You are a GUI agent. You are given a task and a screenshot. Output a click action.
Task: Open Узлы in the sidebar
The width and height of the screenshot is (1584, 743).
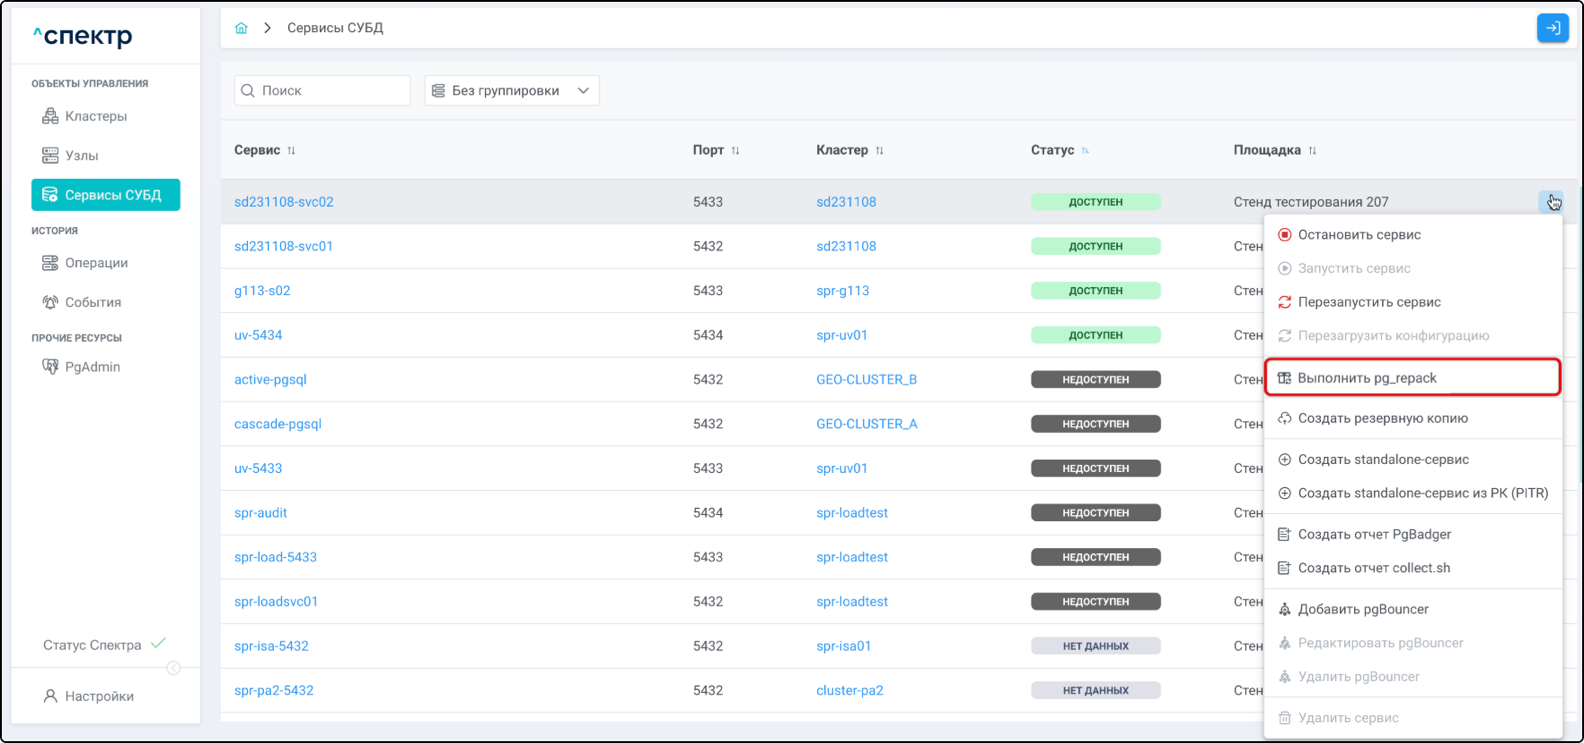coord(81,156)
